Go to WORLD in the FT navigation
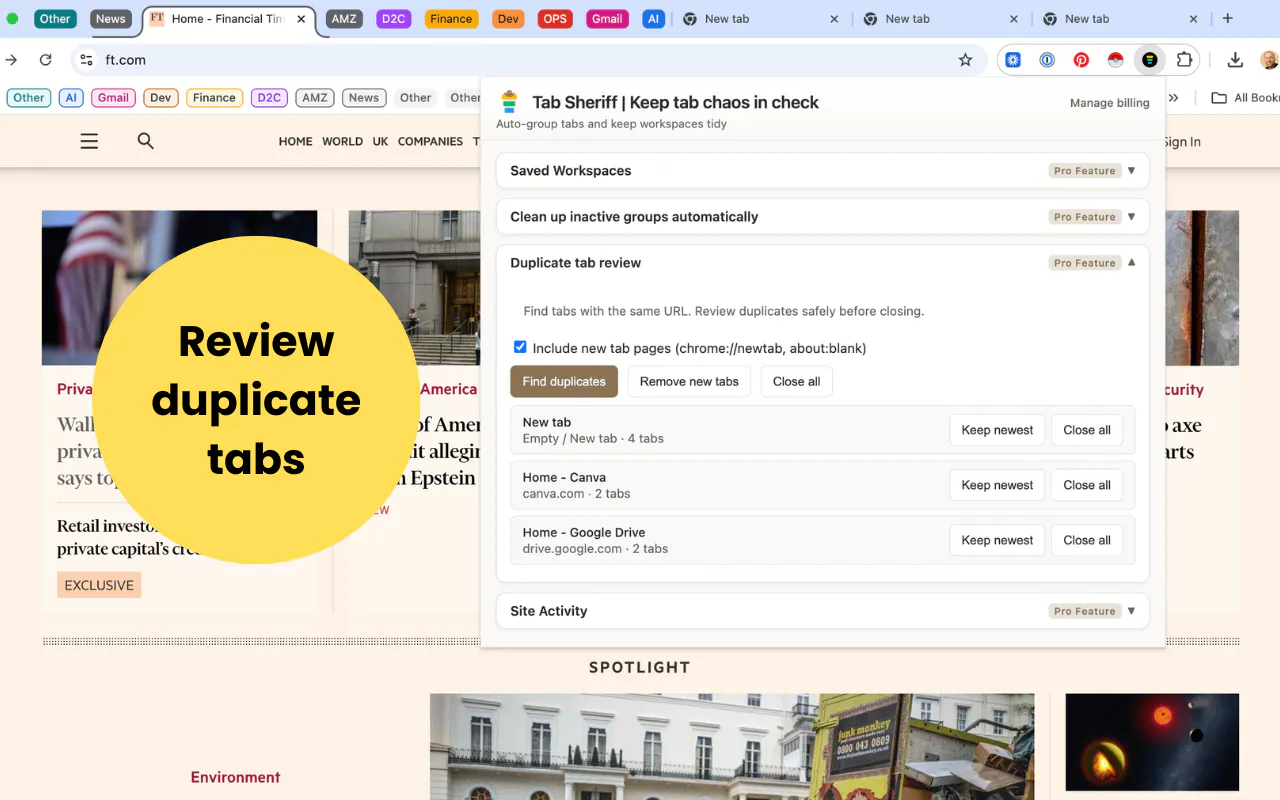Viewport: 1280px width, 800px height. pos(342,142)
